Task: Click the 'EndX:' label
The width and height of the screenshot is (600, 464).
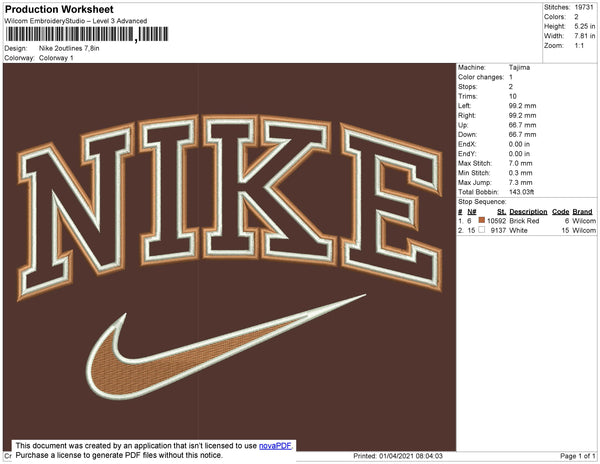Action: pos(467,144)
